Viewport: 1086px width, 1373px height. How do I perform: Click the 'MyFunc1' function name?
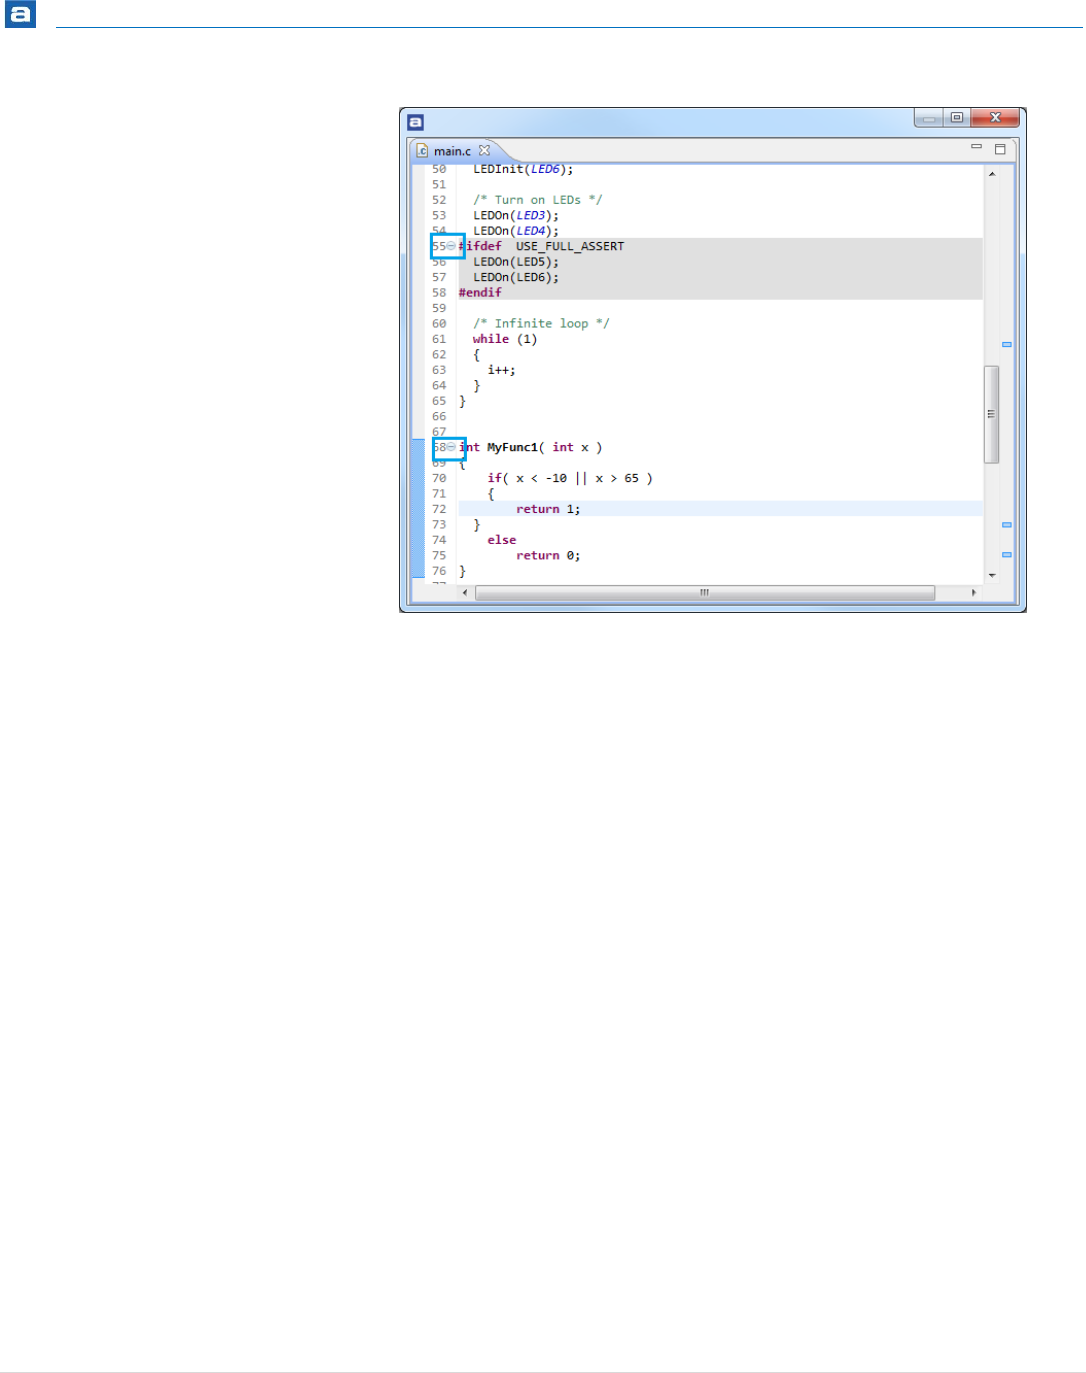coord(512,447)
